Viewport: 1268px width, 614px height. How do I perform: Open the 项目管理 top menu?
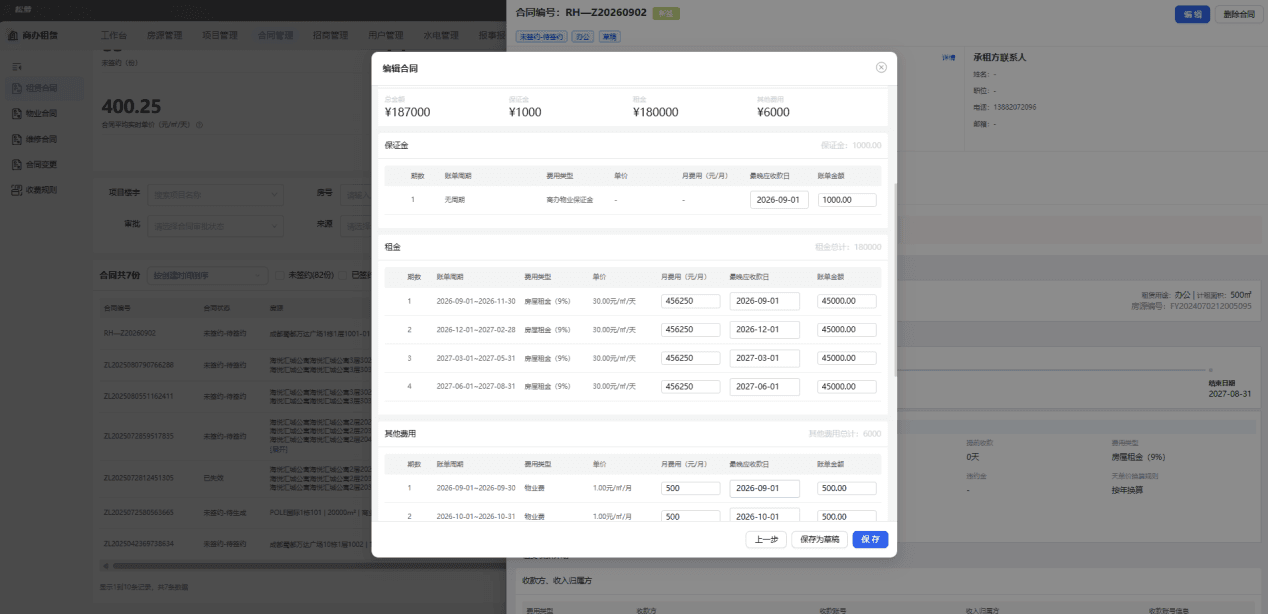(219, 35)
